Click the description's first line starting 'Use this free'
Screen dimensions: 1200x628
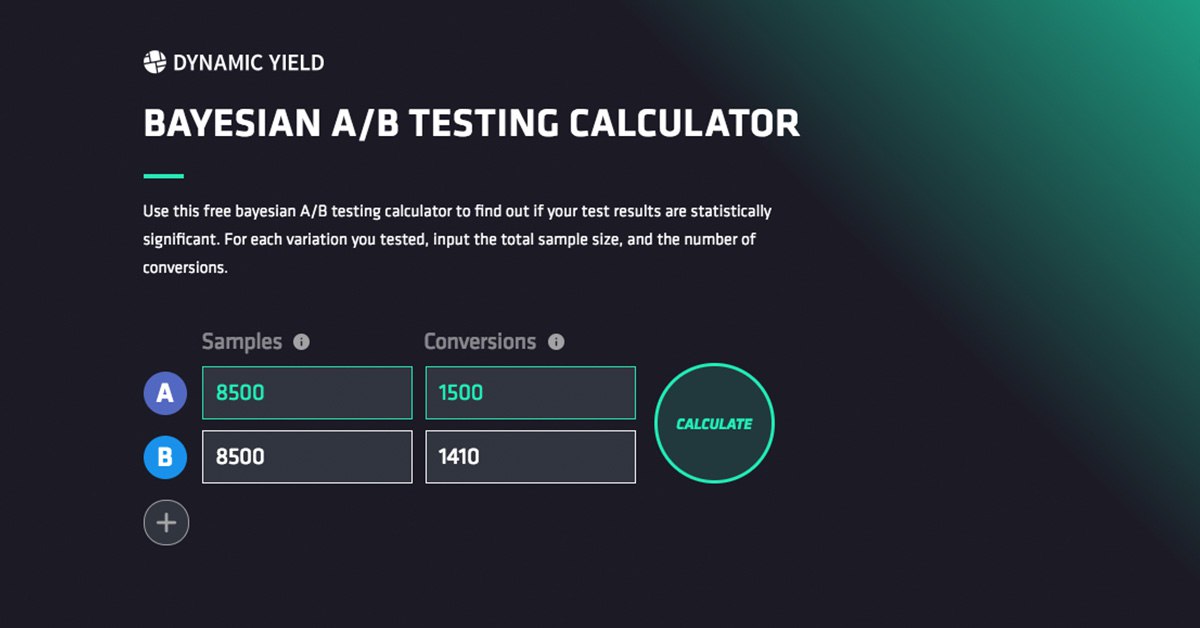click(x=457, y=212)
